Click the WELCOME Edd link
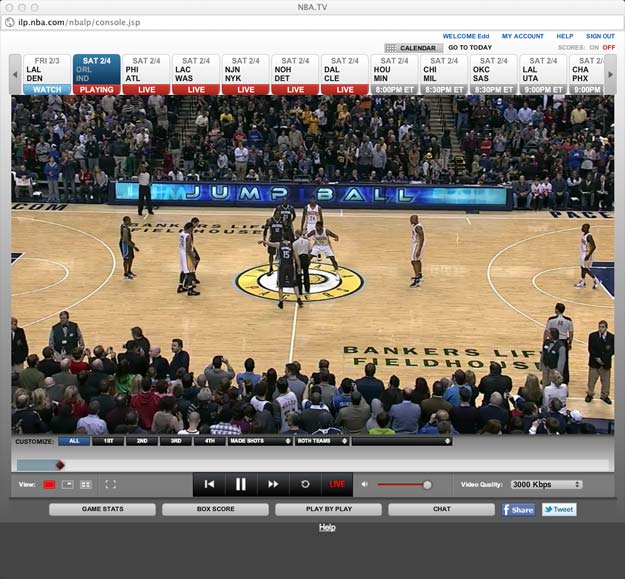Viewport: 625px width, 579px height. pos(466,36)
